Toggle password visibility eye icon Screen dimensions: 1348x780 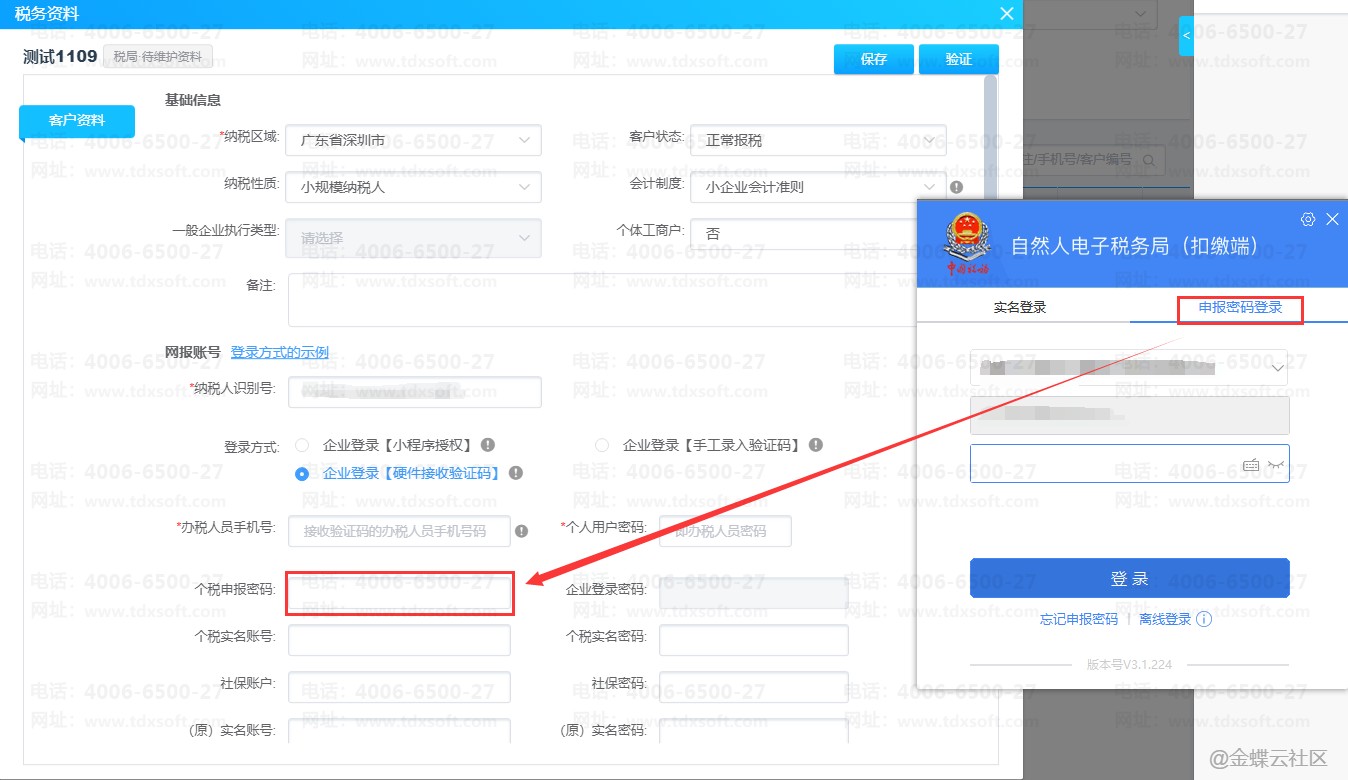1275,464
